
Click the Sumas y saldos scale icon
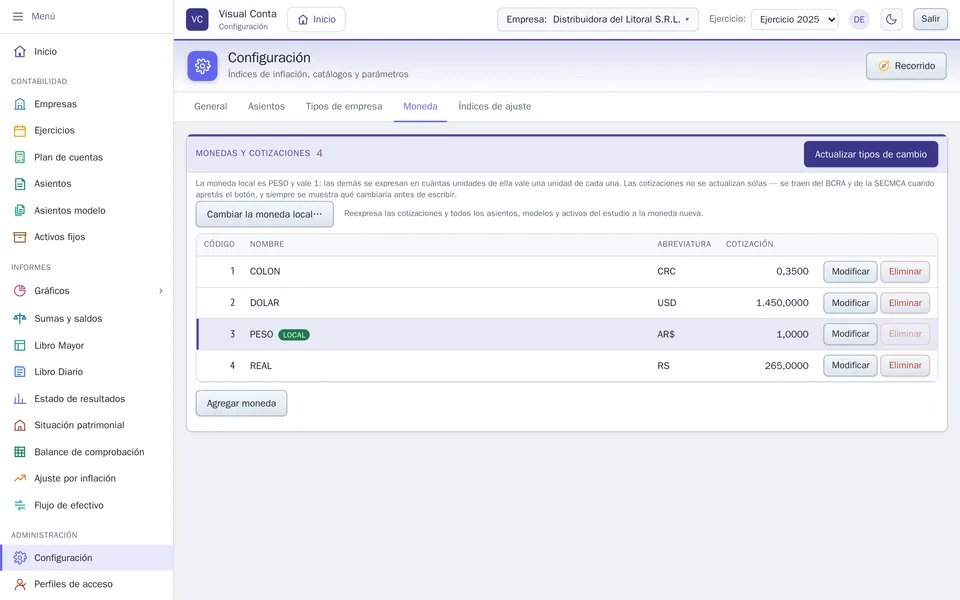coord(20,318)
